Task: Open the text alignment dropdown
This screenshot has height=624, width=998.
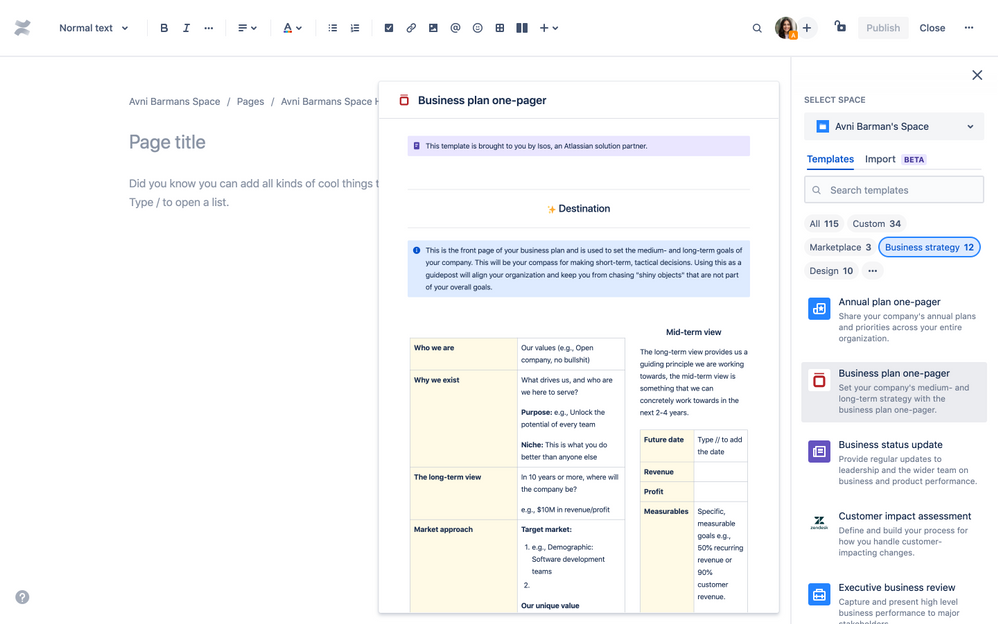Action: pos(247,28)
